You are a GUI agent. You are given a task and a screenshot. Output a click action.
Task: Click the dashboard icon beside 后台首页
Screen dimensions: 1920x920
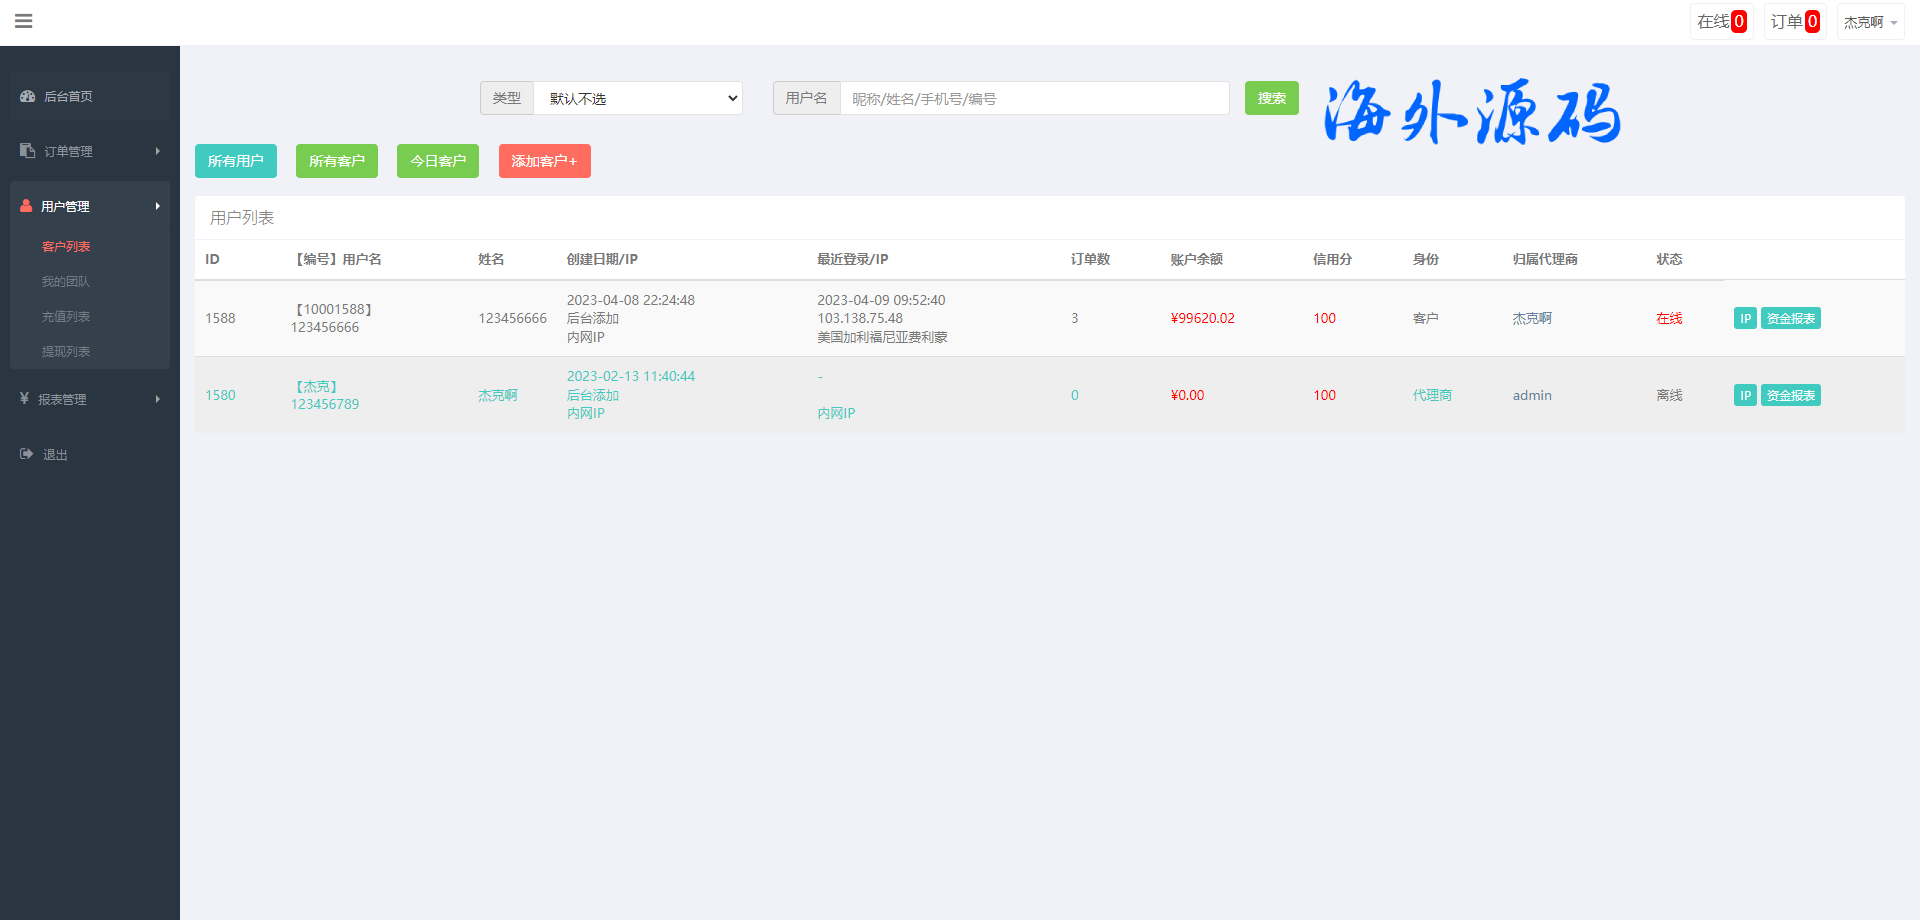(28, 96)
